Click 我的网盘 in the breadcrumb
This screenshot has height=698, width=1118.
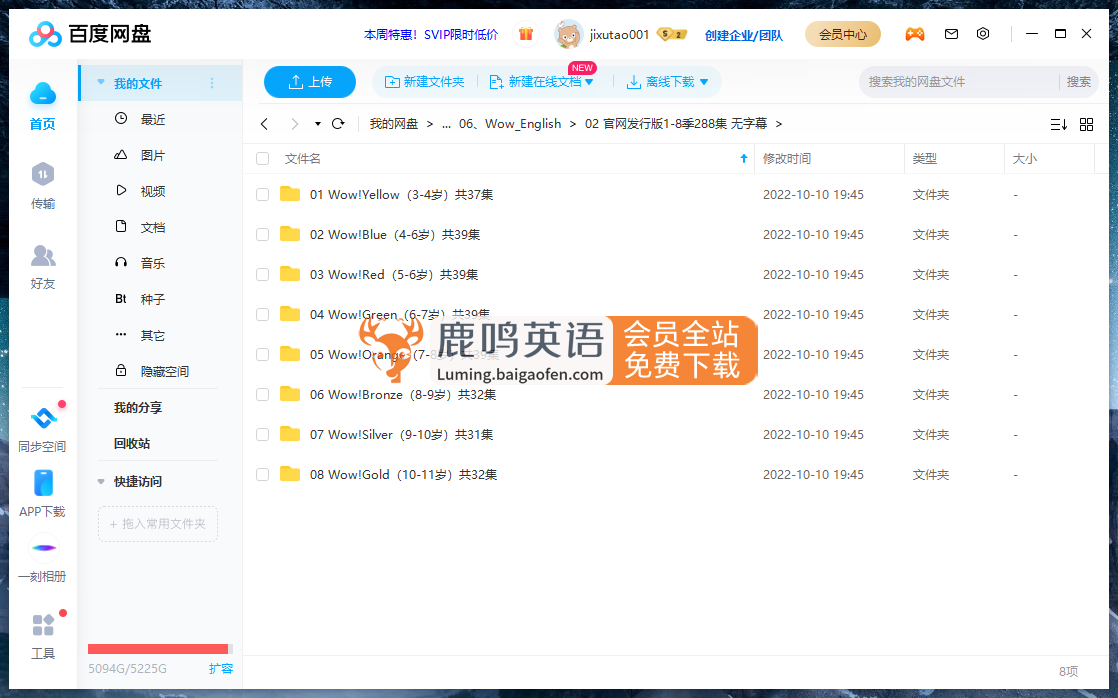[x=394, y=124]
